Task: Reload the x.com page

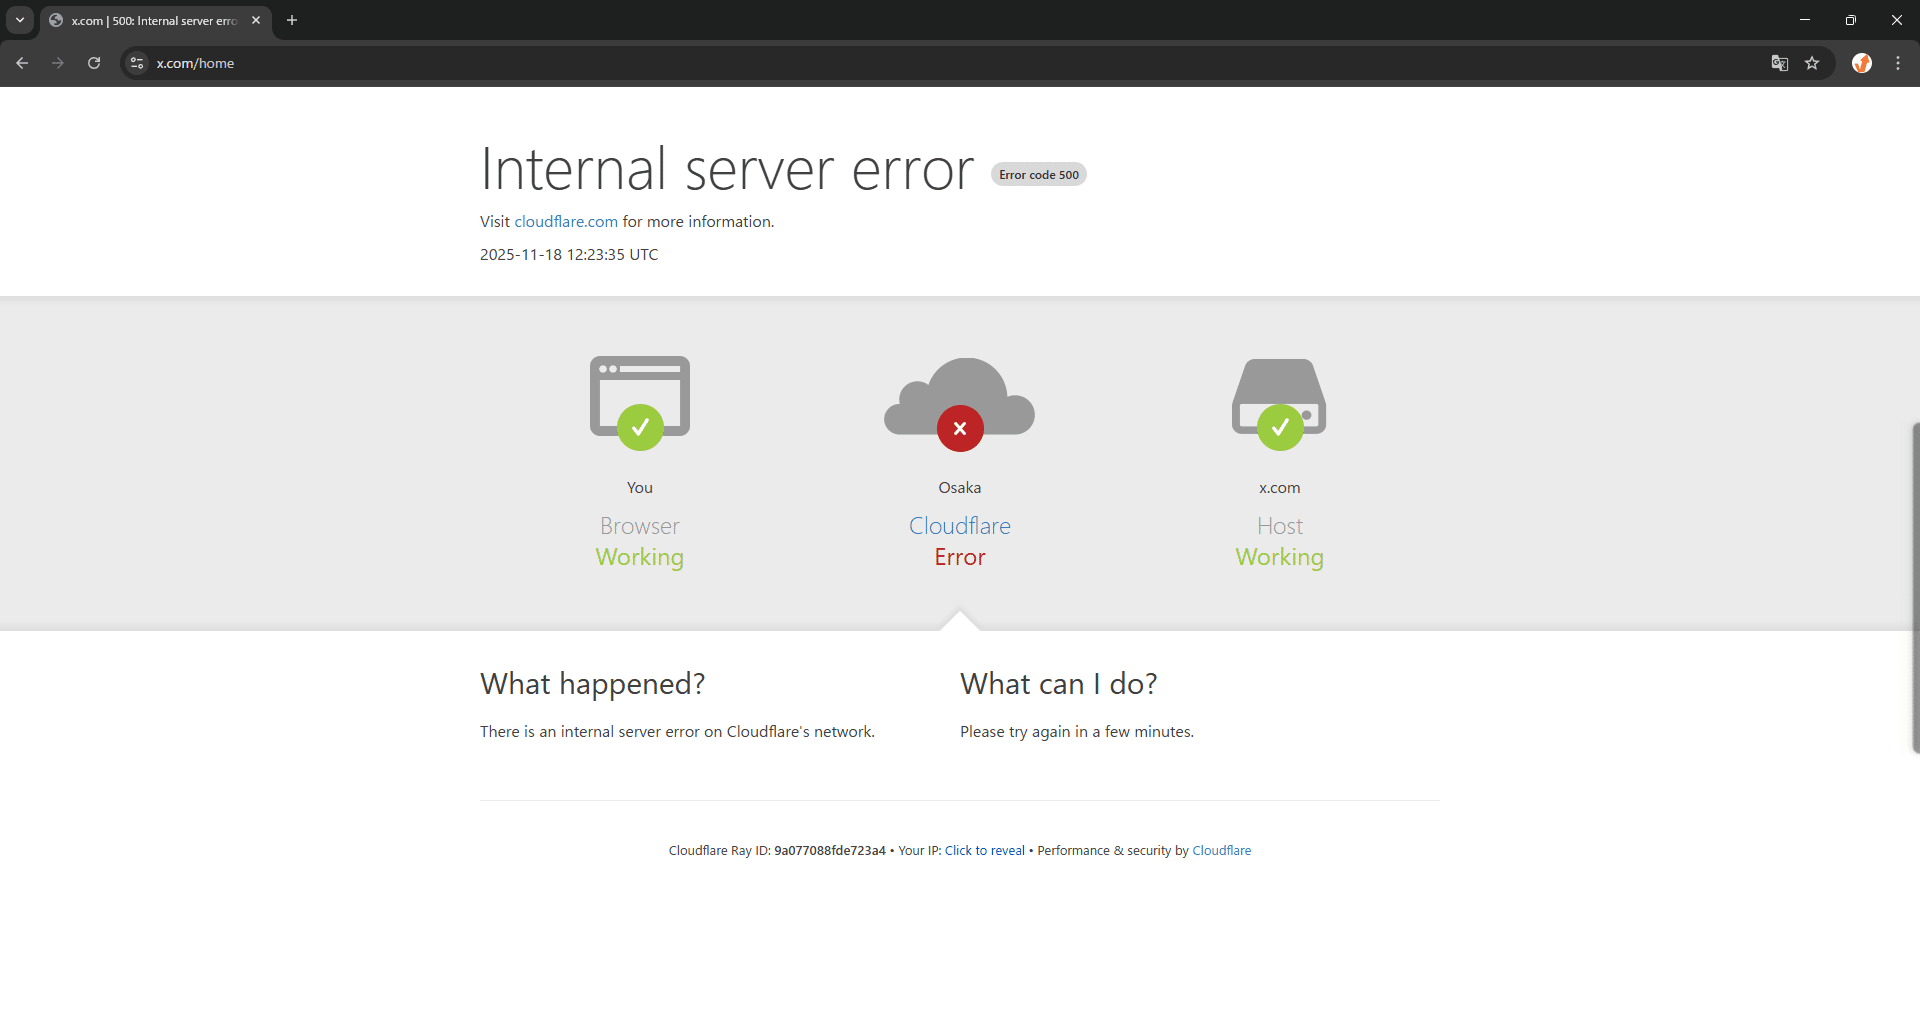Action: point(94,63)
